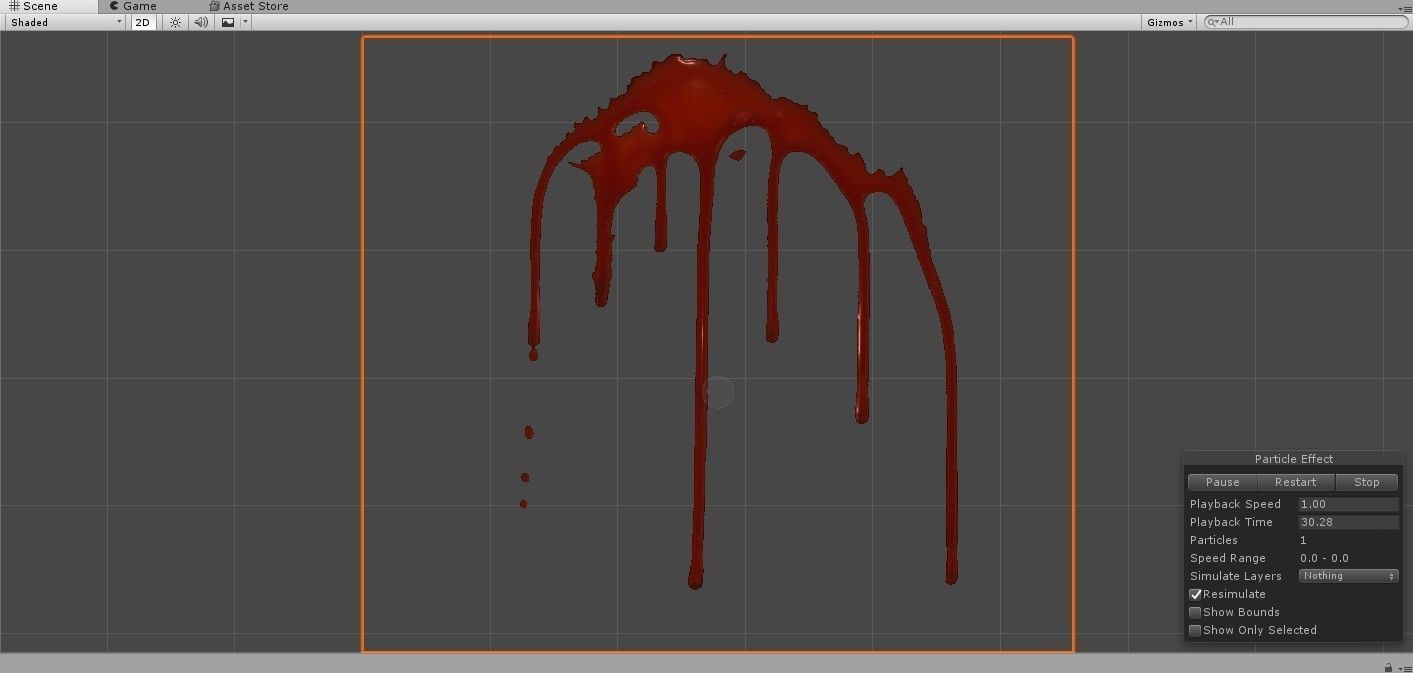Click the Playback Speed label
Viewport: 1413px width, 673px height.
click(x=1235, y=504)
